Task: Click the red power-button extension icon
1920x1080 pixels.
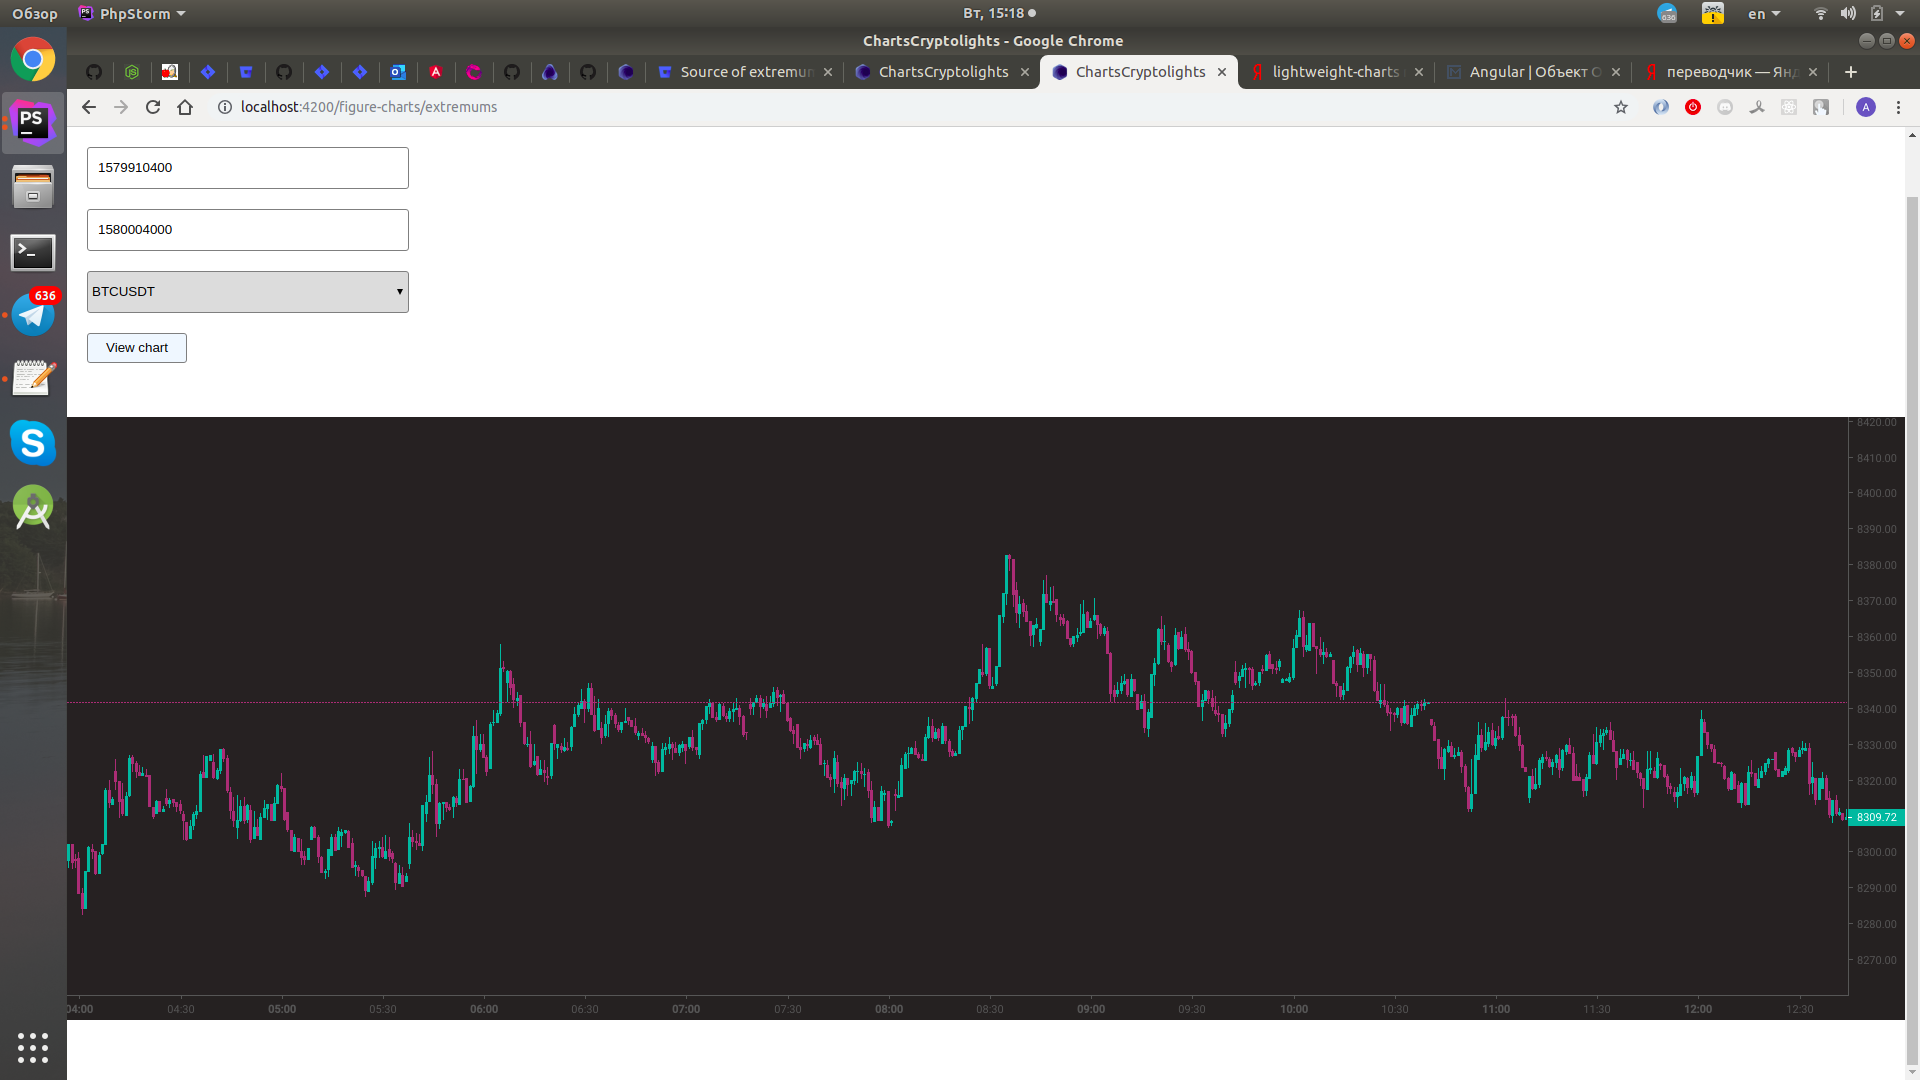Action: click(x=1693, y=107)
